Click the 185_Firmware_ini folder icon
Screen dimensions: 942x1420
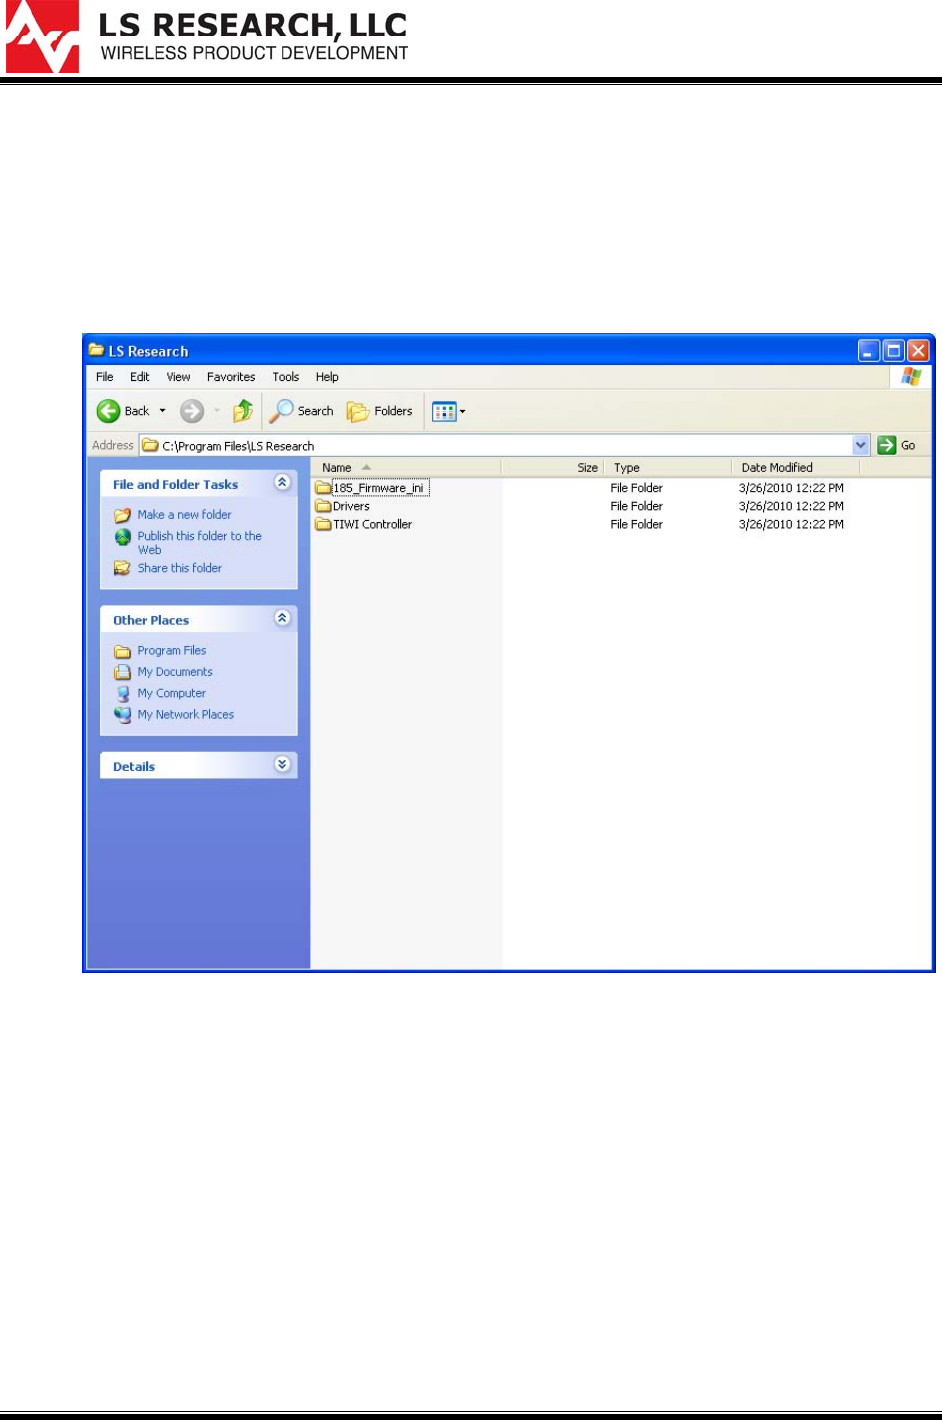(323, 488)
